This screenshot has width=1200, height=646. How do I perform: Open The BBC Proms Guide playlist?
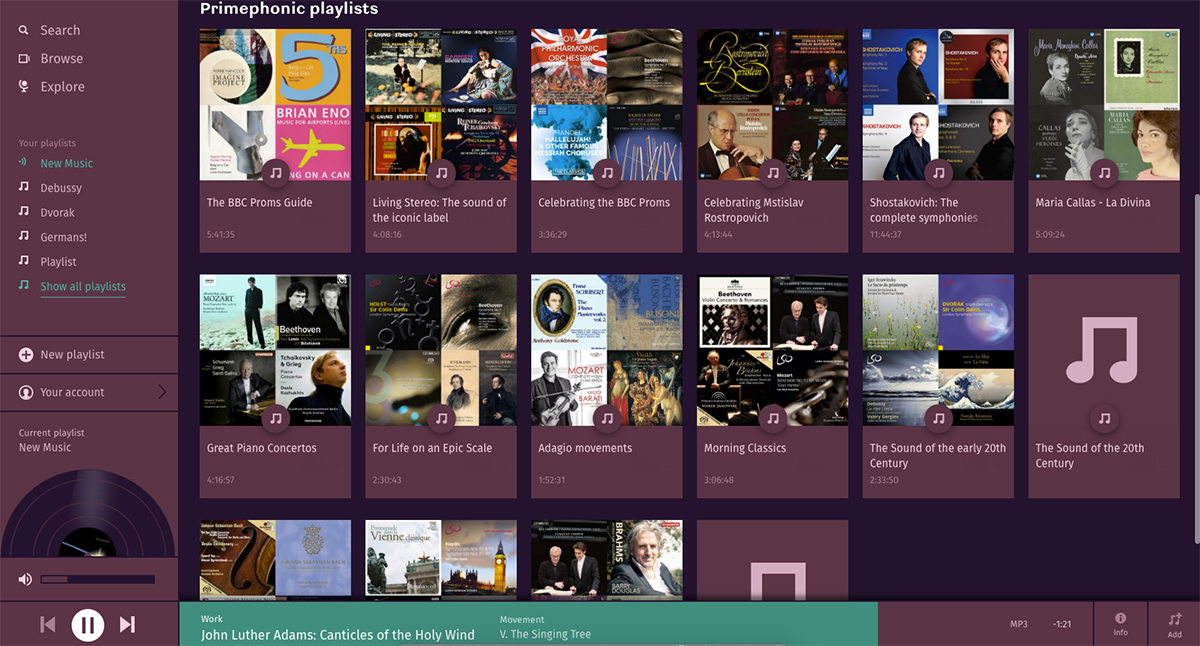tap(259, 202)
